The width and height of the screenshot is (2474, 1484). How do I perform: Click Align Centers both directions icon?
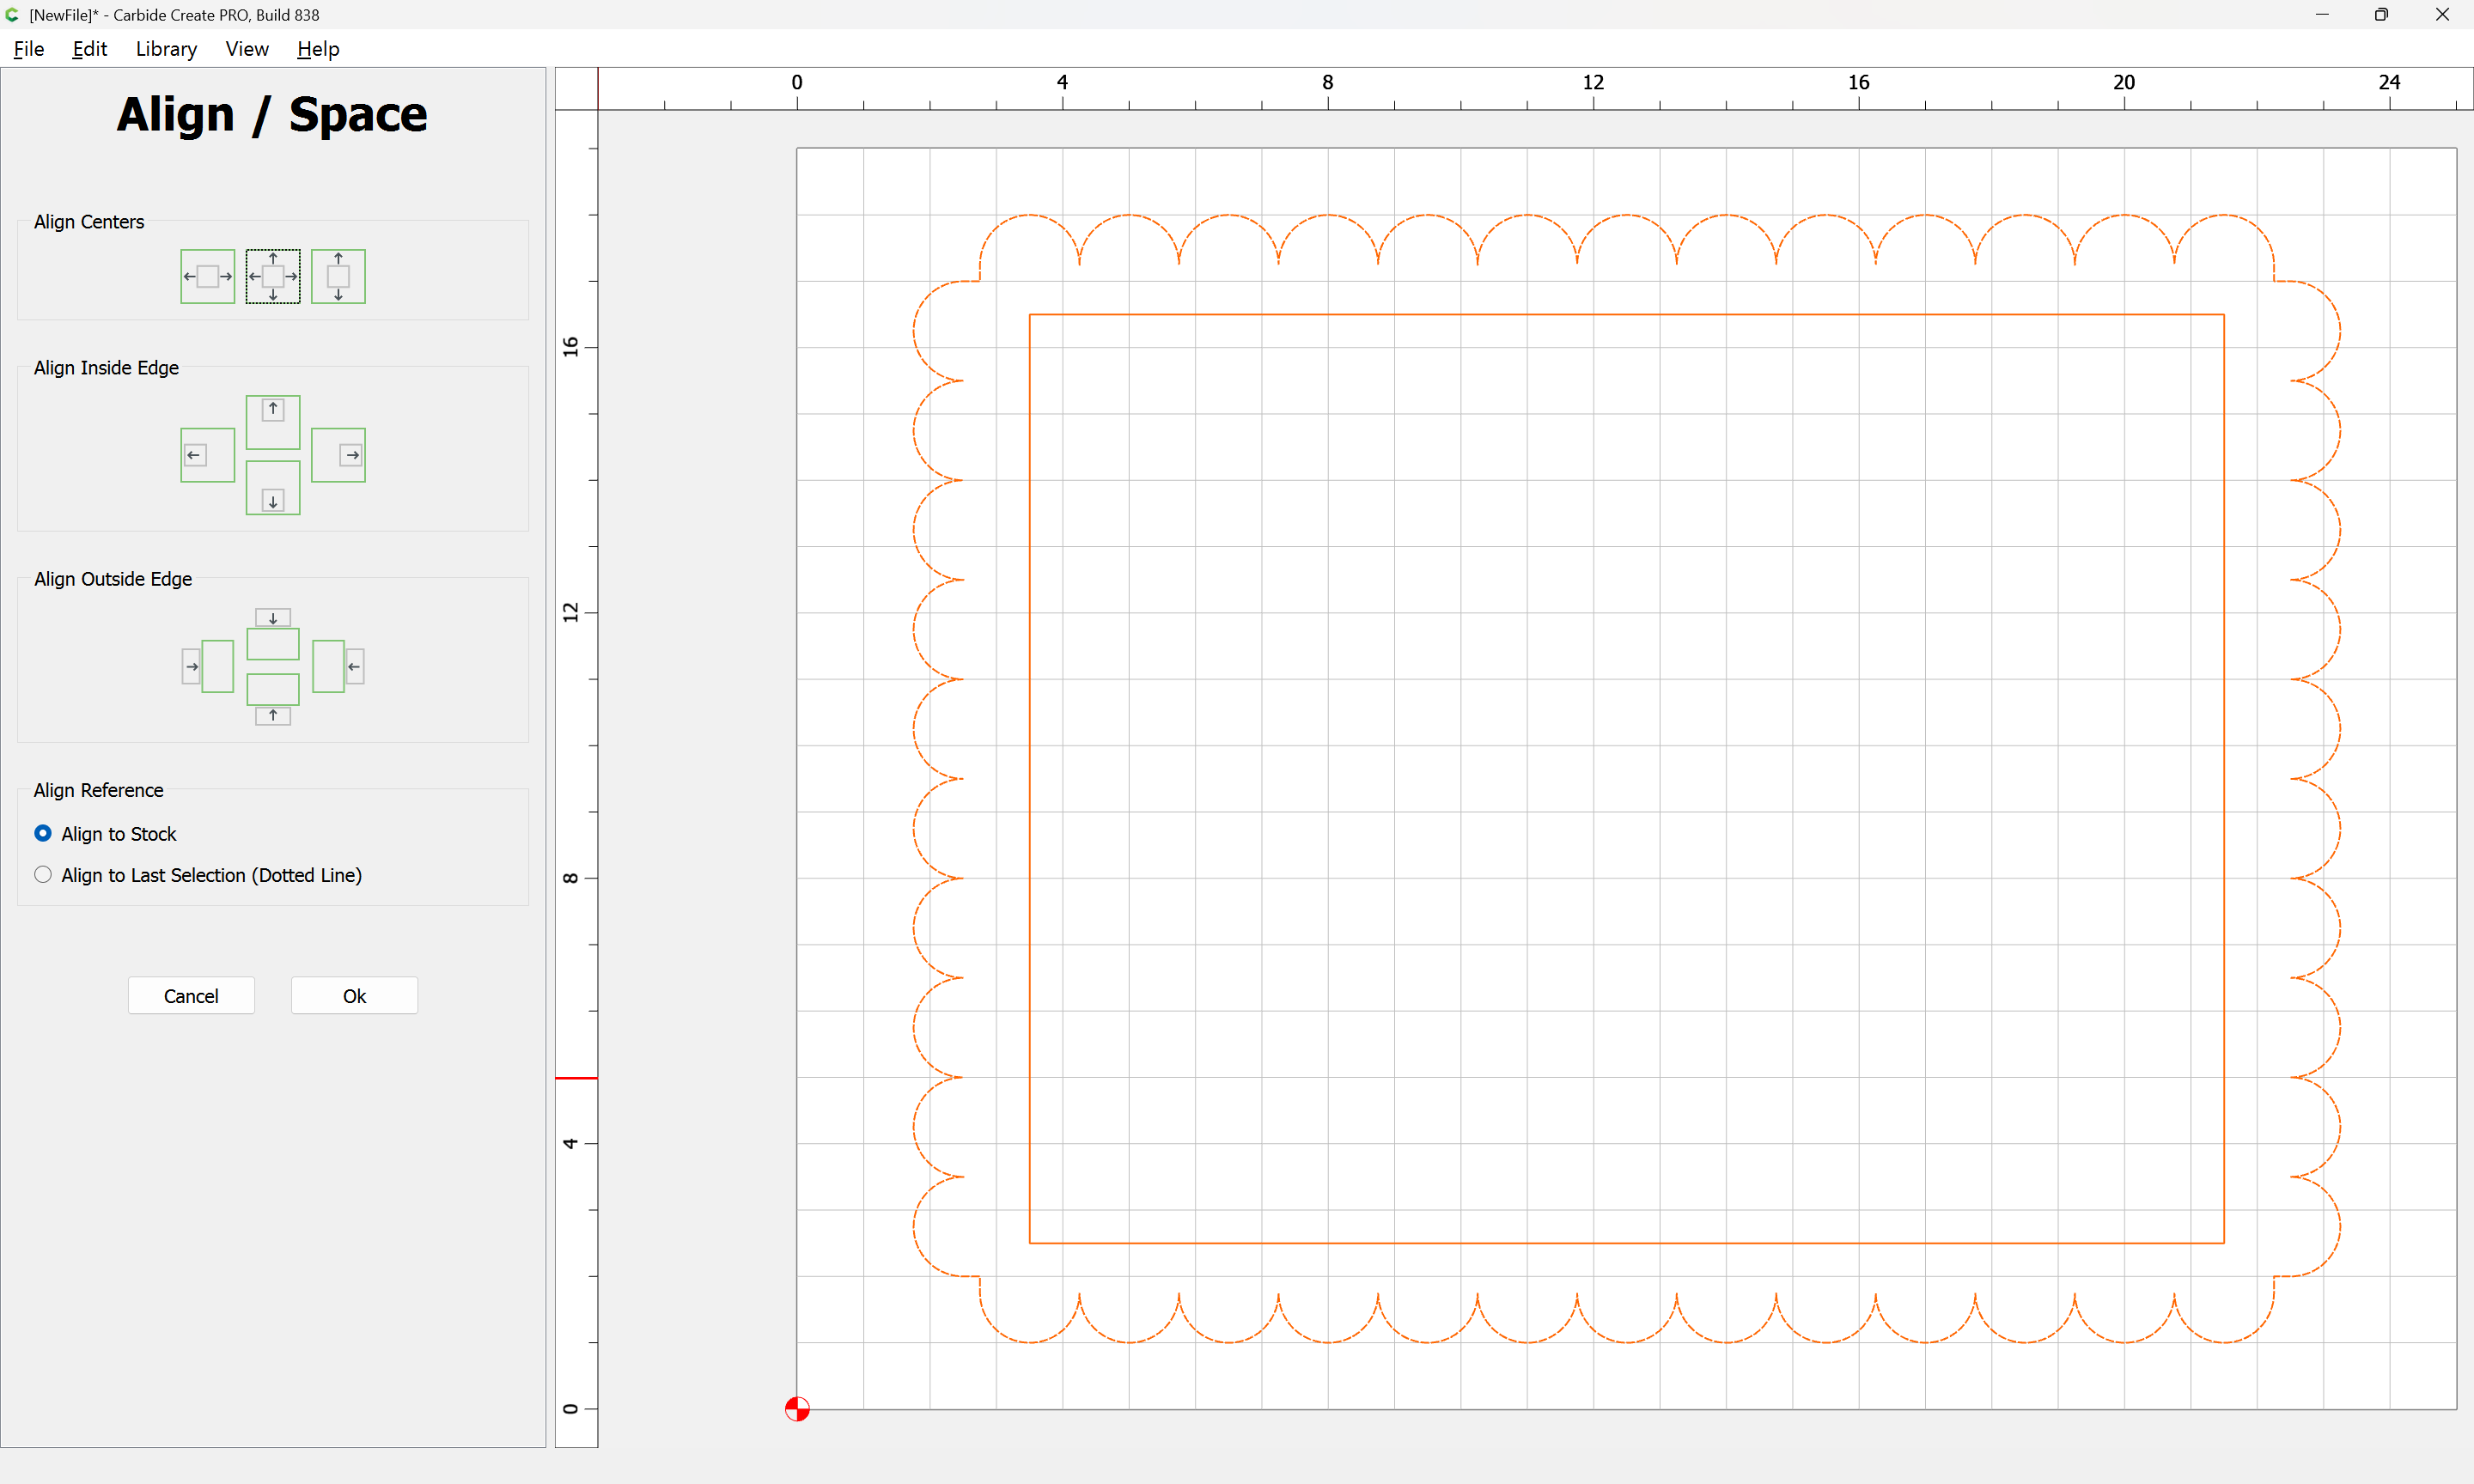pyautogui.click(x=273, y=276)
